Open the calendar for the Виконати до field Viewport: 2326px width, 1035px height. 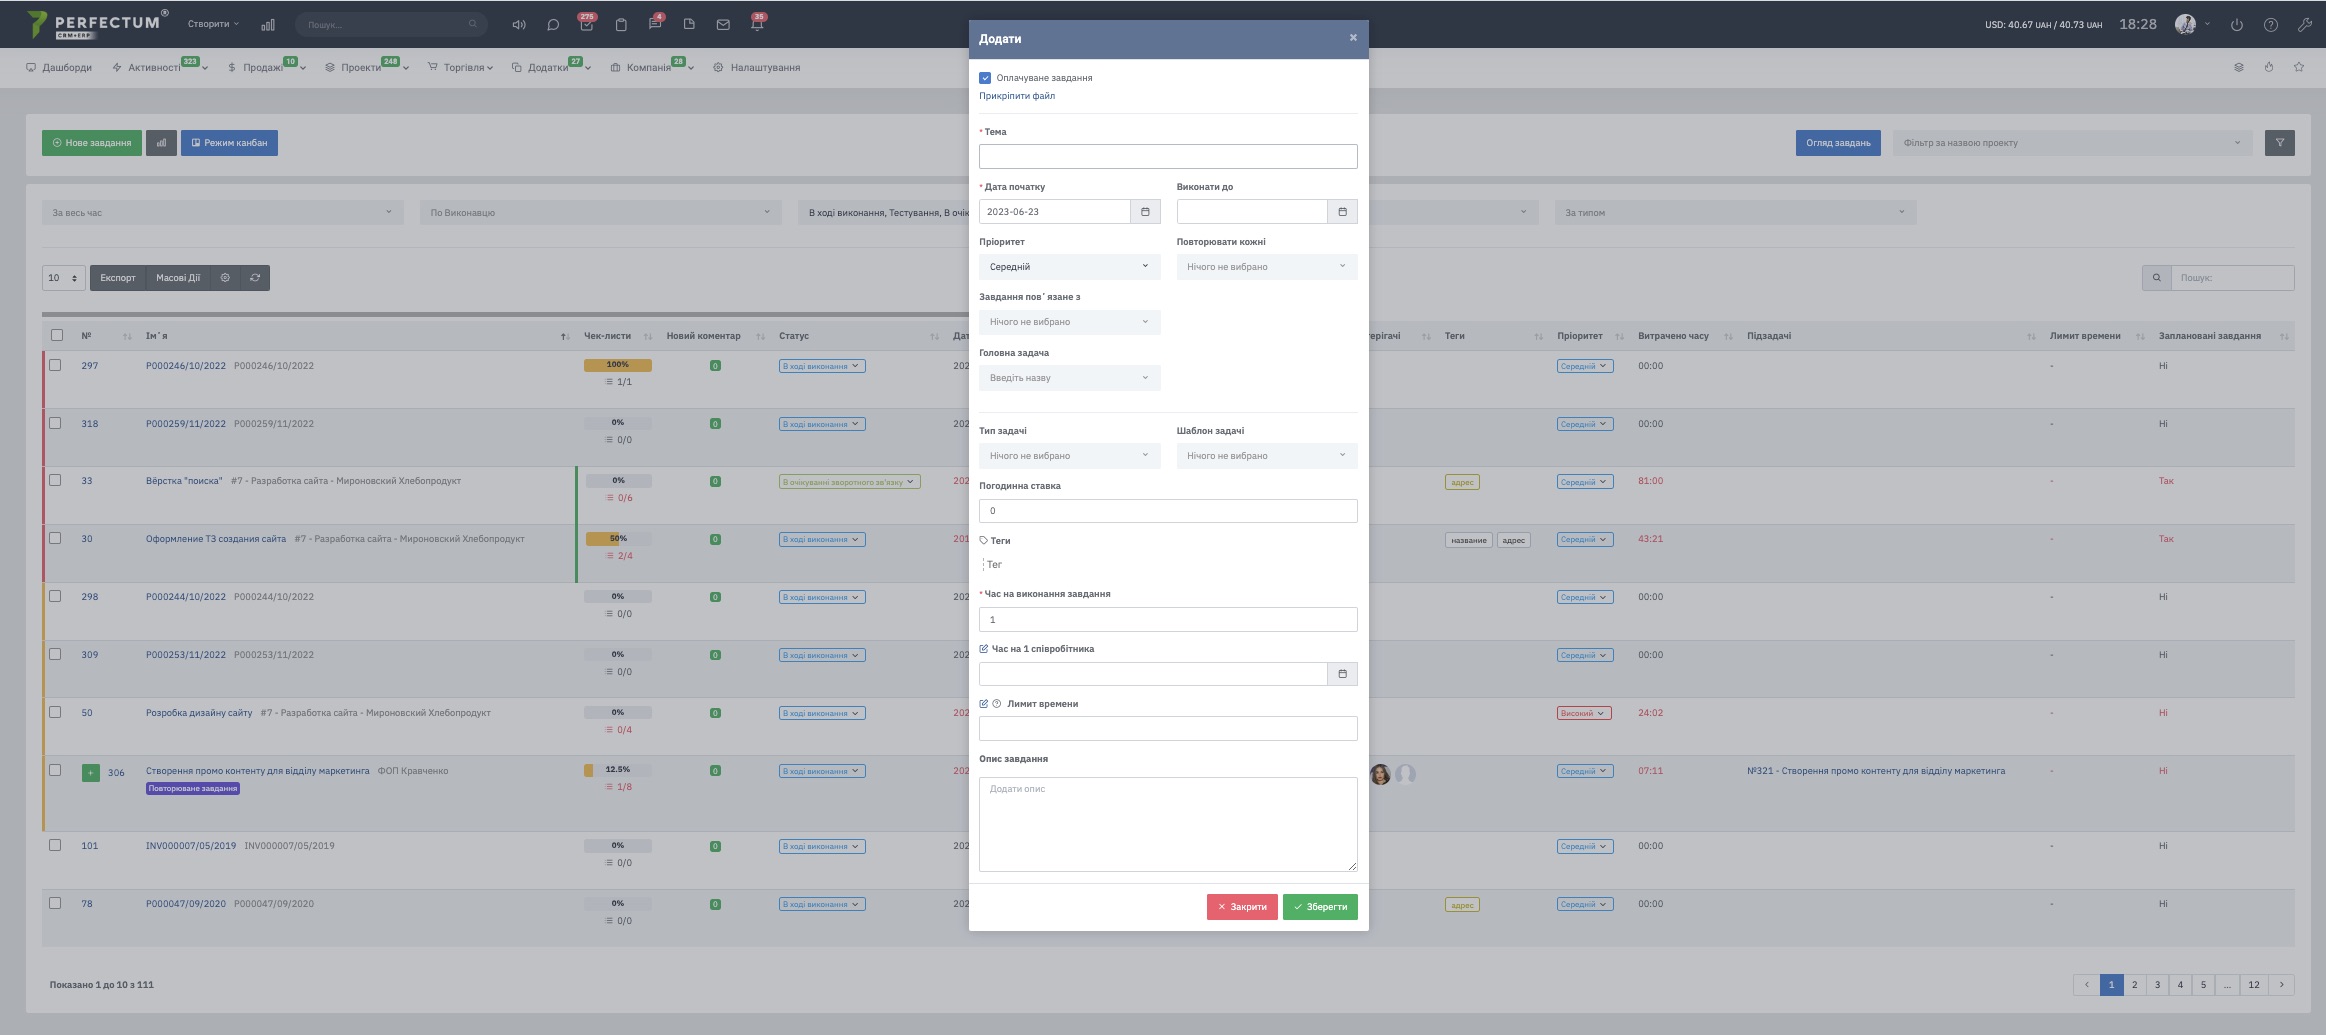pyautogui.click(x=1342, y=212)
